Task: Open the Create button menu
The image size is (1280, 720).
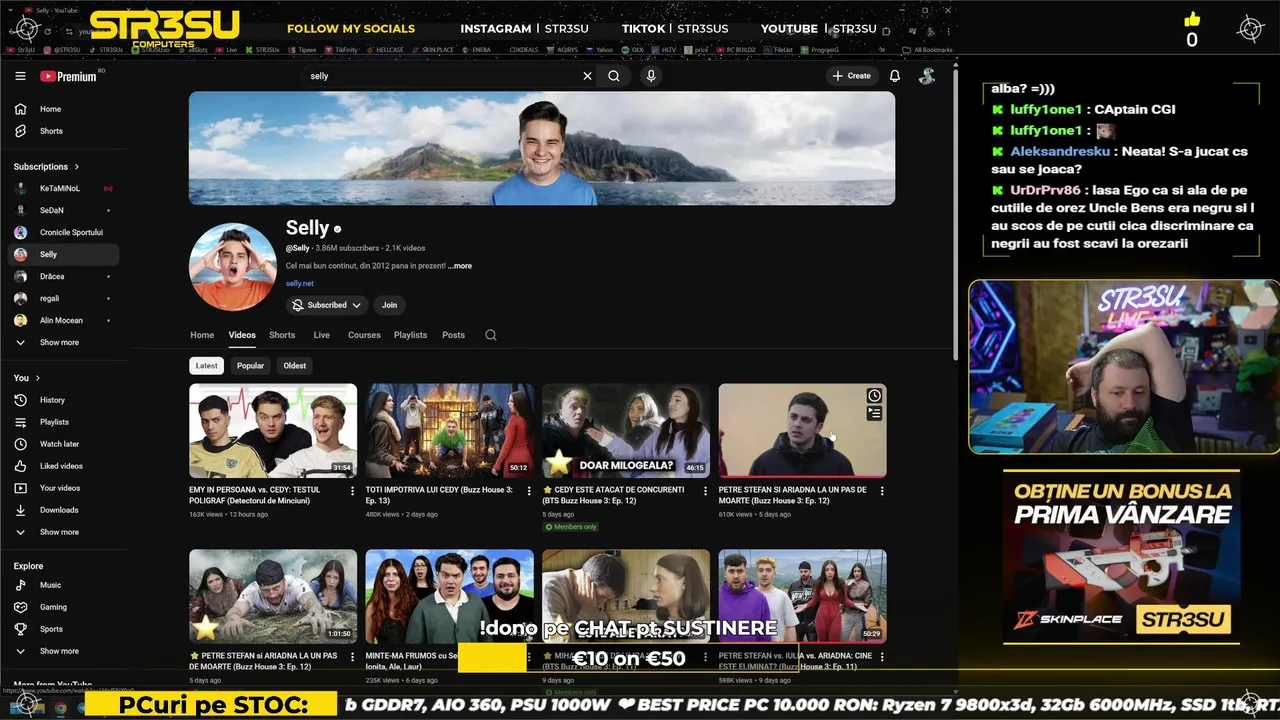Action: point(852,76)
